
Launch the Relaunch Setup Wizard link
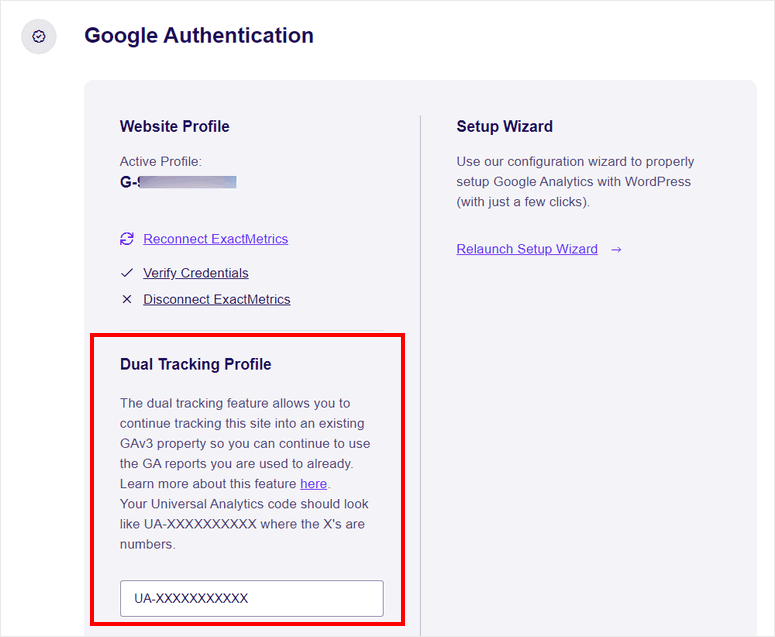point(526,249)
